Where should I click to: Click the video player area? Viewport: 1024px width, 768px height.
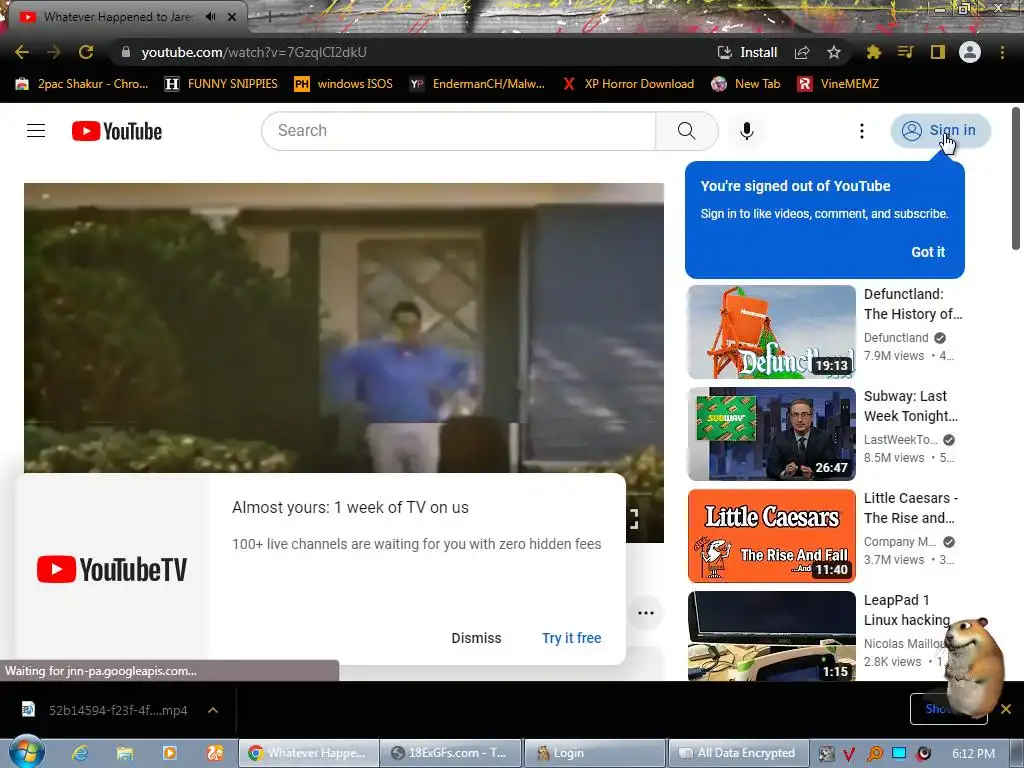pyautogui.click(x=344, y=328)
